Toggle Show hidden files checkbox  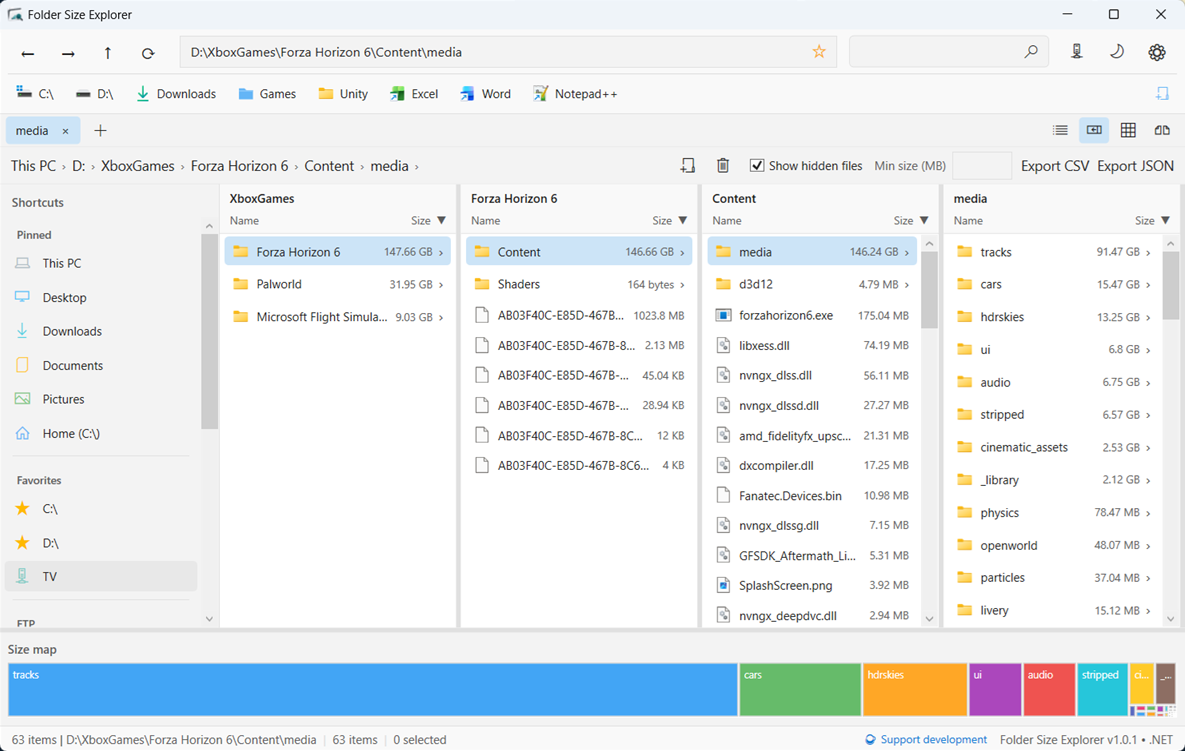point(756,165)
